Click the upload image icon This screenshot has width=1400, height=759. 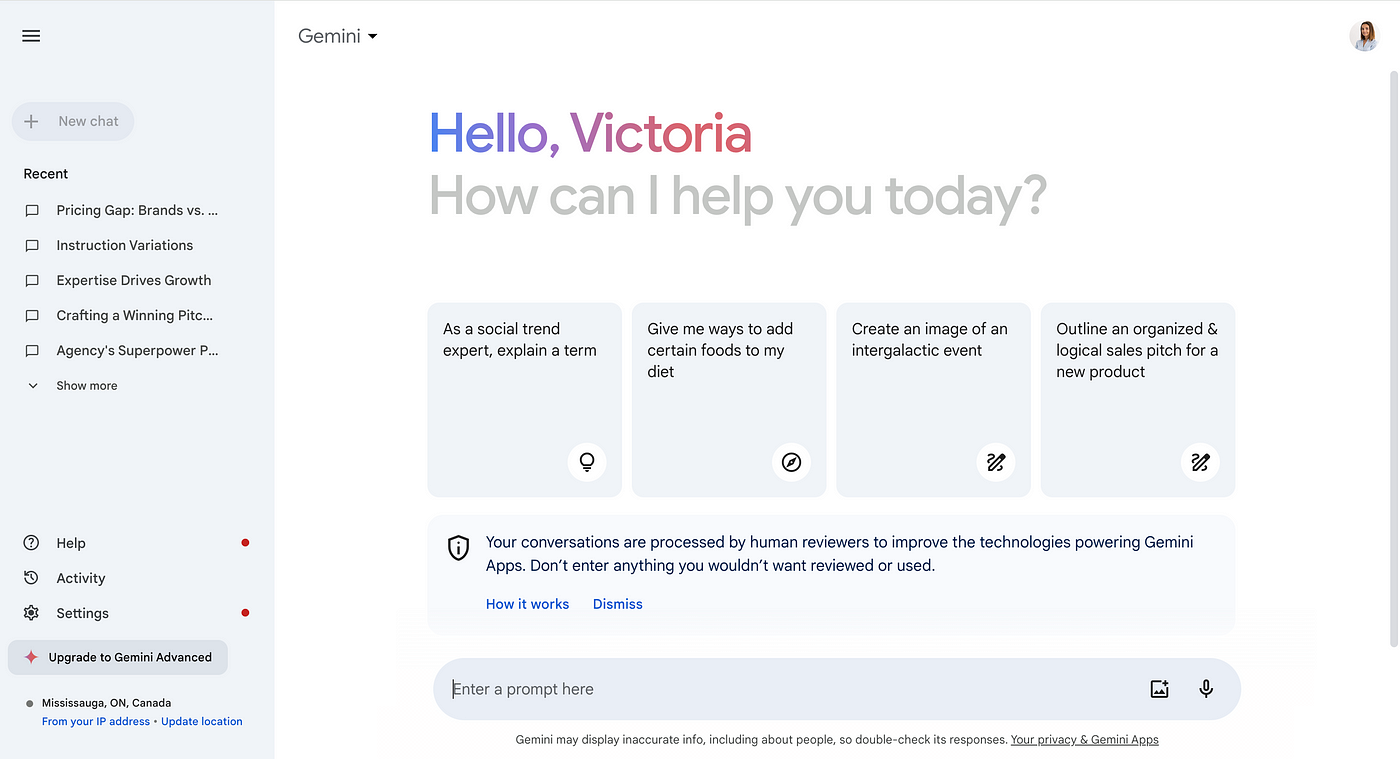[1159, 689]
